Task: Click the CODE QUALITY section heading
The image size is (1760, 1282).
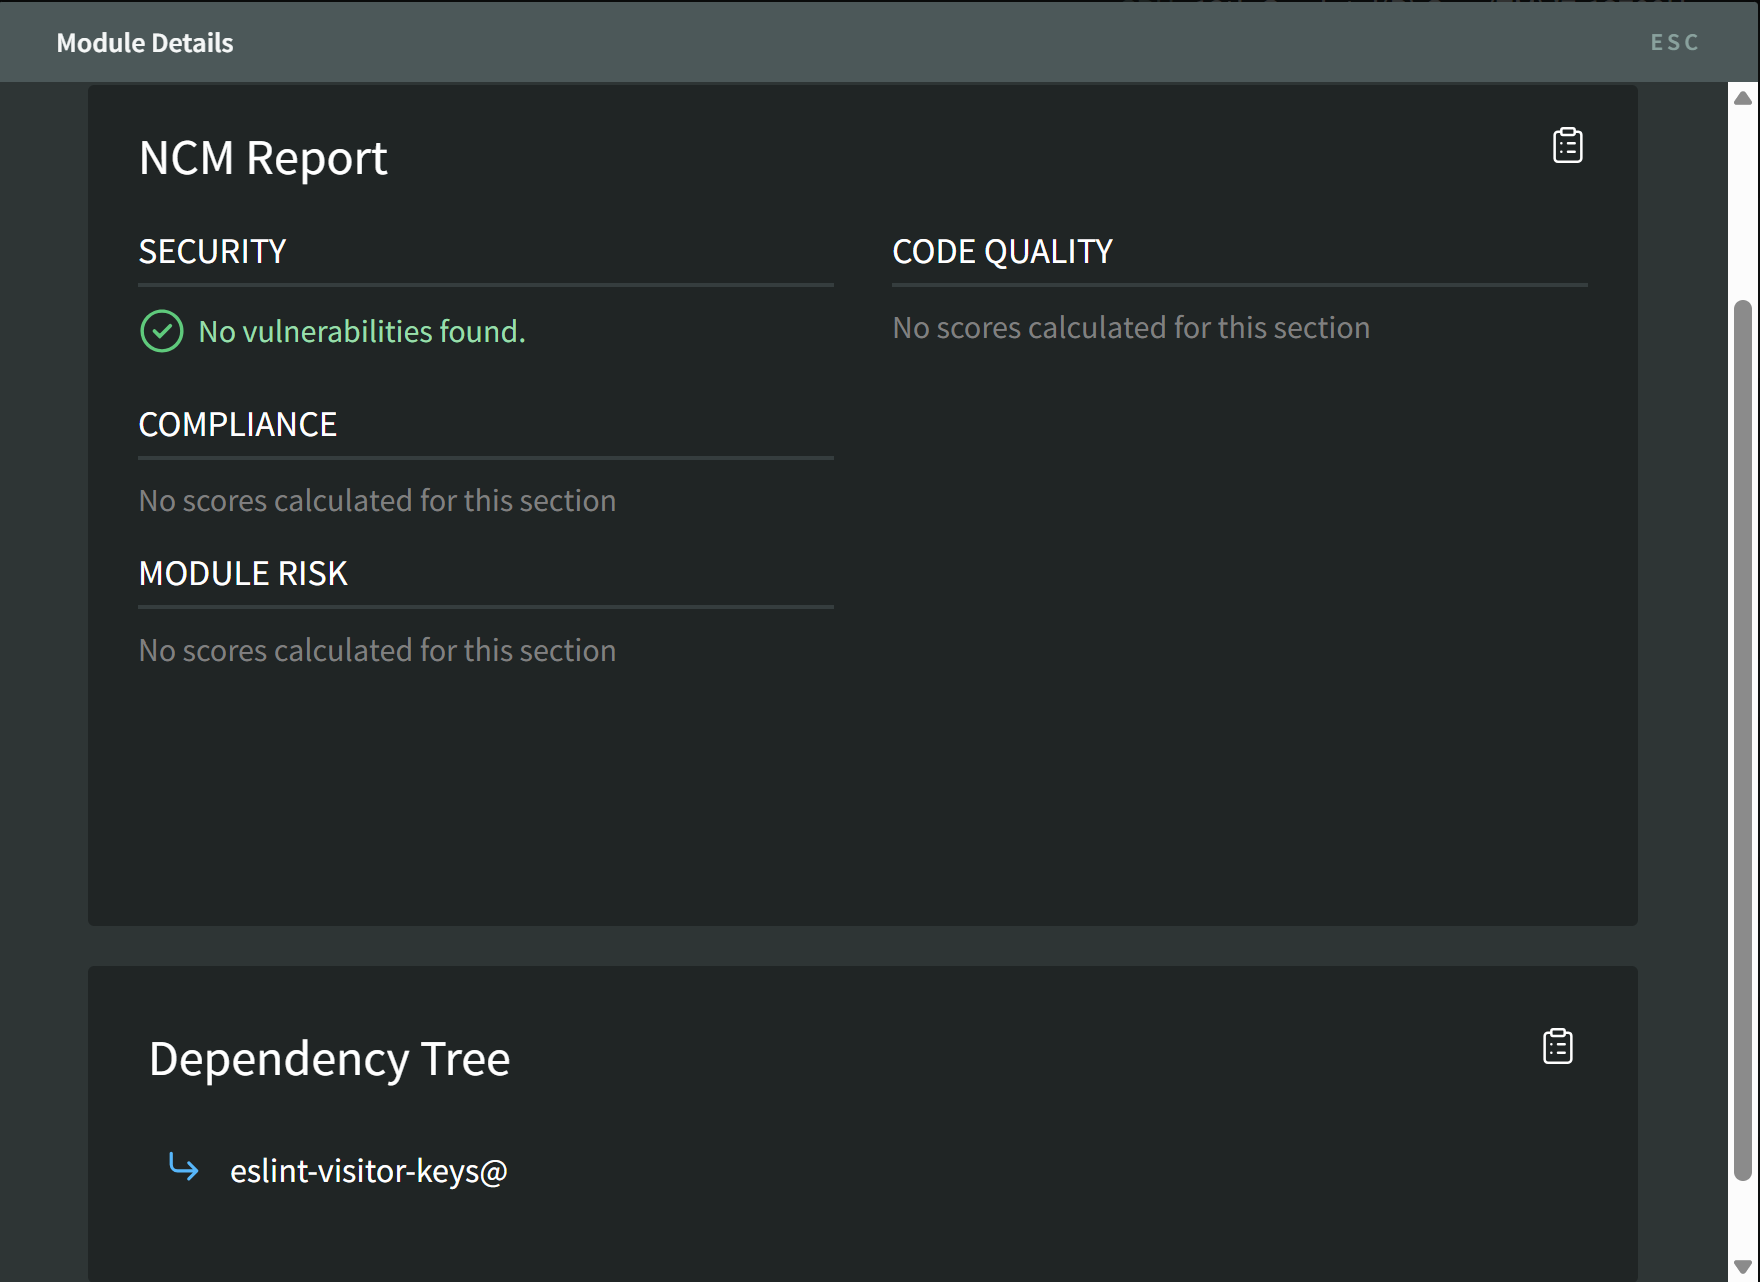Action: pyautogui.click(x=1002, y=252)
